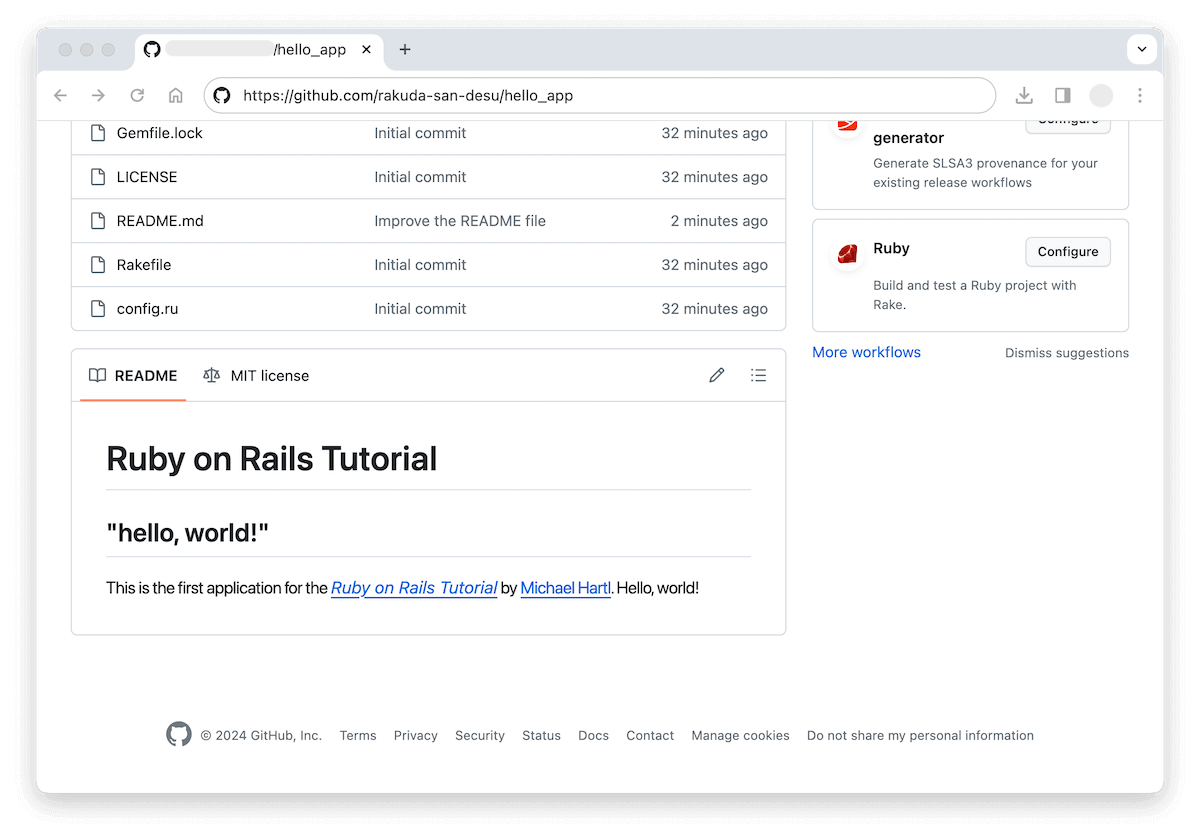The height and width of the screenshot is (838, 1200).
Task: Click the GitHub site icon in the address bar
Action: point(222,96)
